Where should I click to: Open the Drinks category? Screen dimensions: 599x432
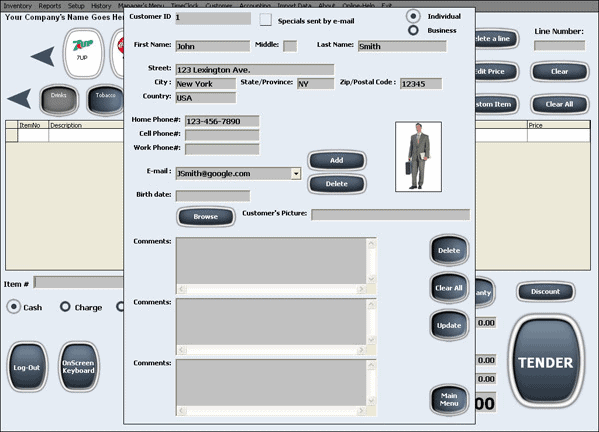[x=59, y=100]
